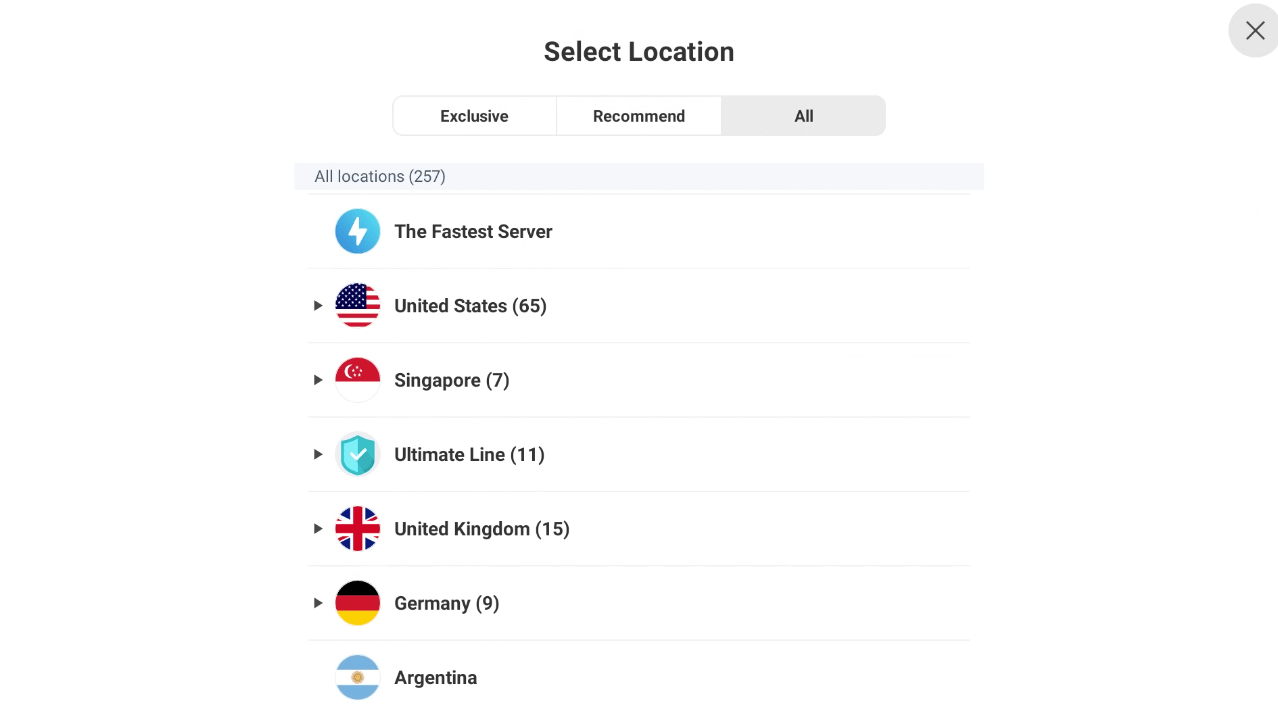Click the lightning bolt Fastest Server icon
This screenshot has height=708, width=1278.
tap(357, 231)
